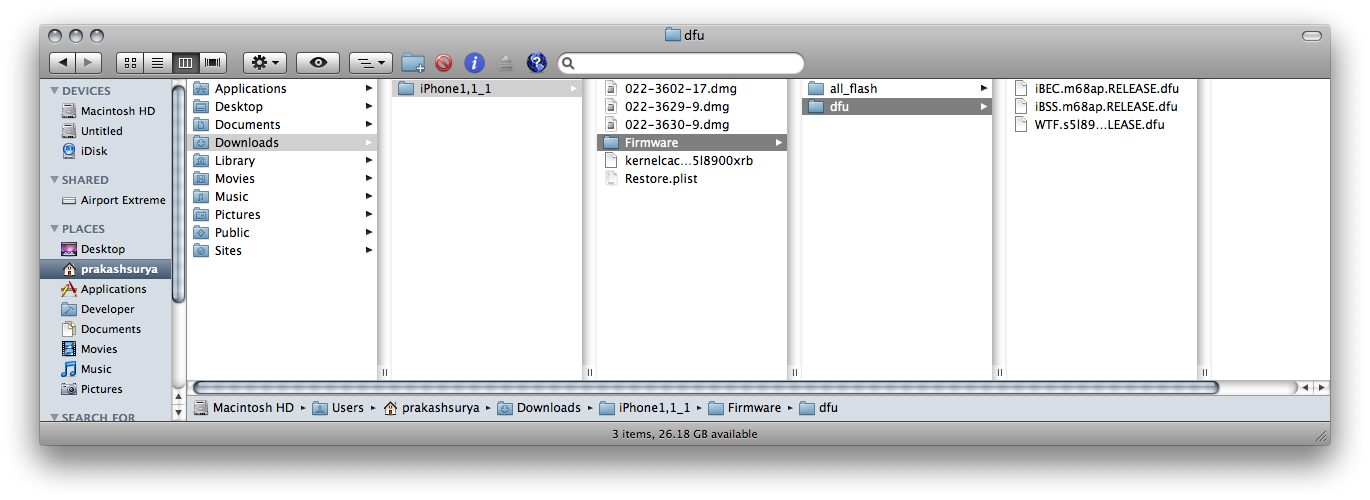Select the kernelcache file
Screen dimensions: 1370x500
tap(692, 160)
